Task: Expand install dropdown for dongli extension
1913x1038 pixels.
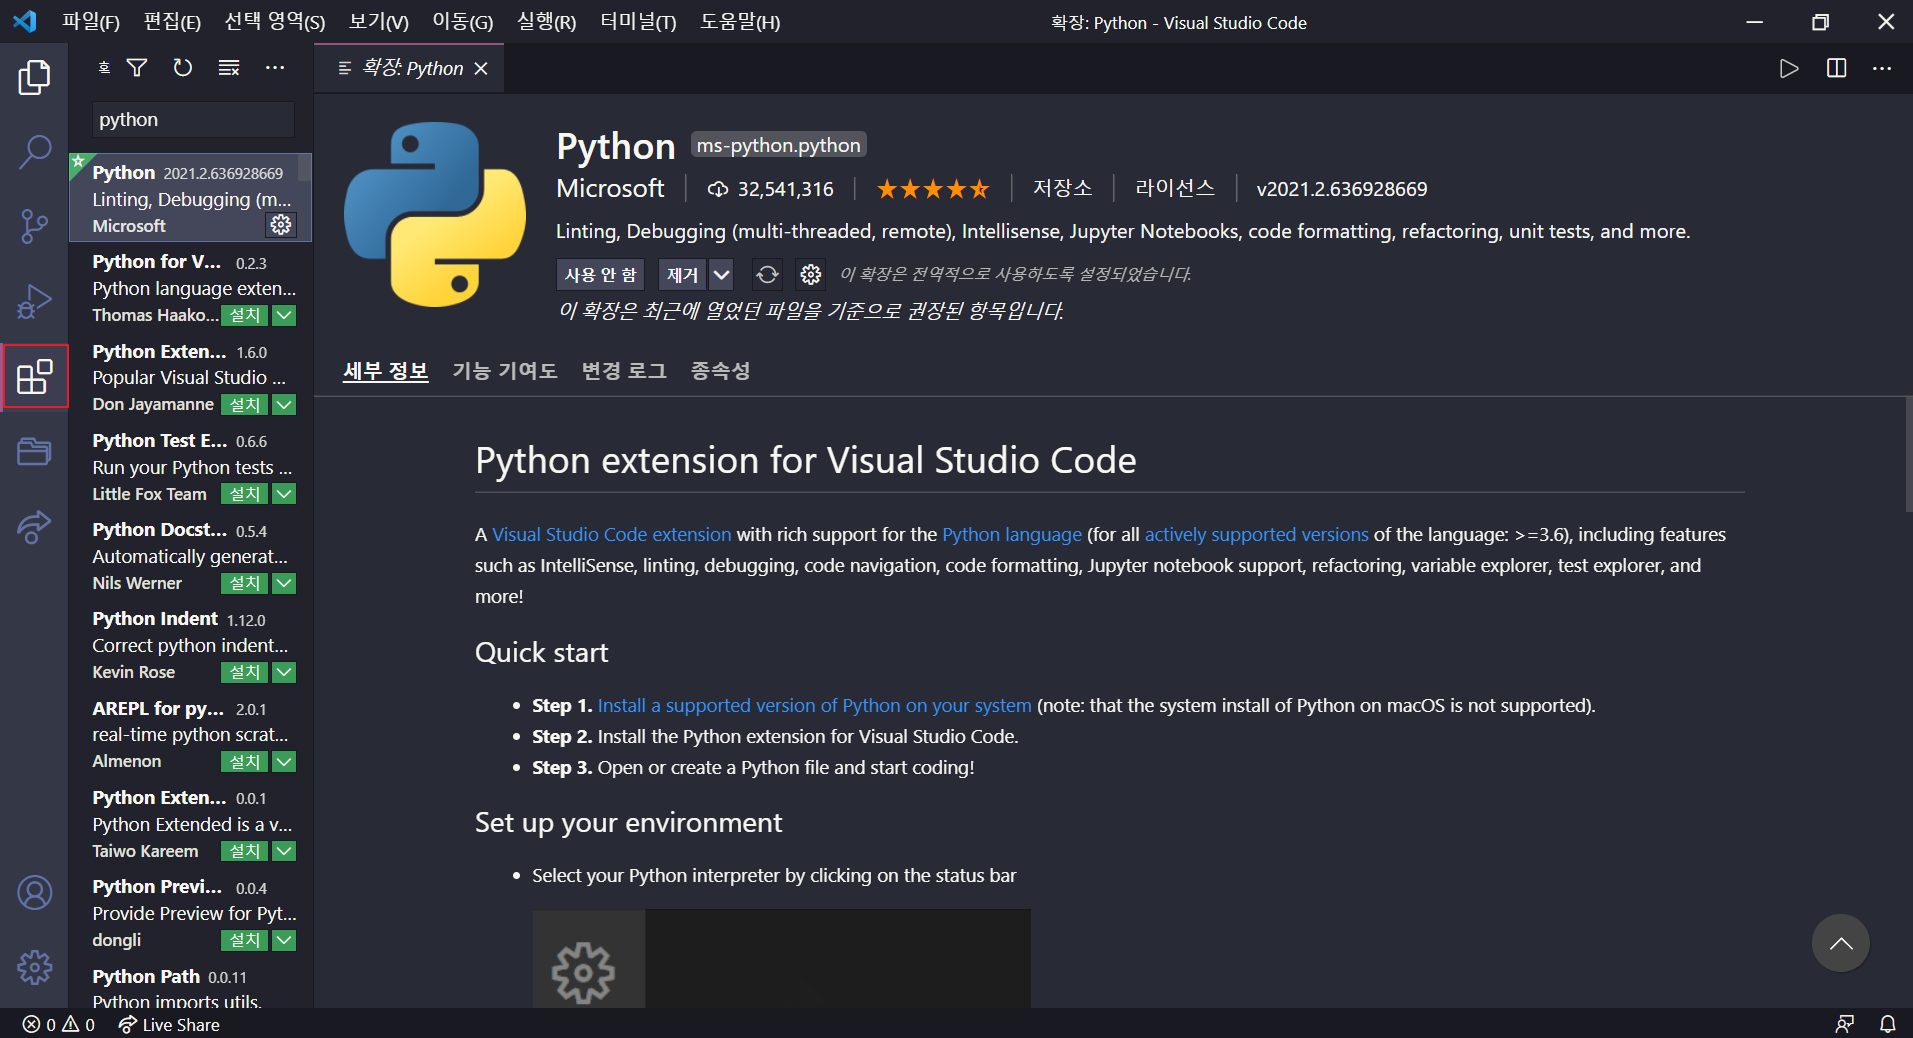Action: 284,940
